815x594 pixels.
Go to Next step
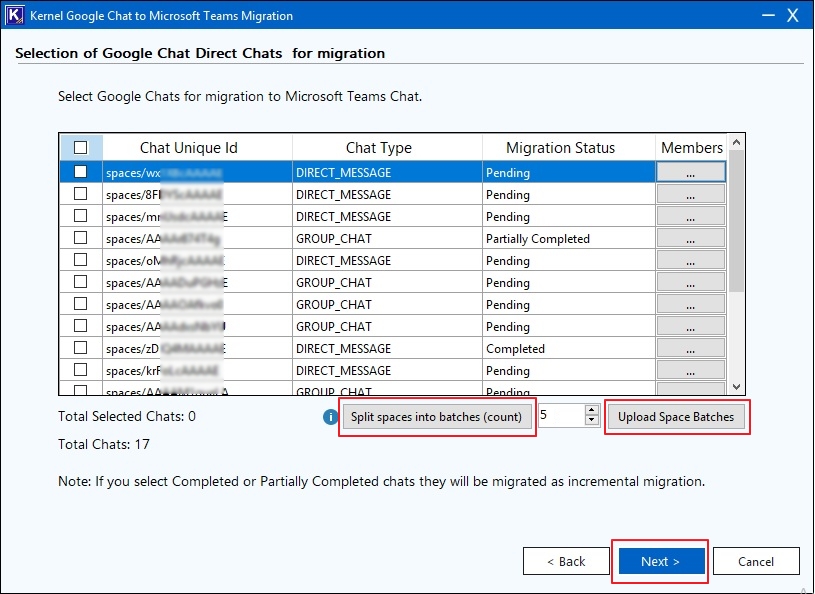661,561
